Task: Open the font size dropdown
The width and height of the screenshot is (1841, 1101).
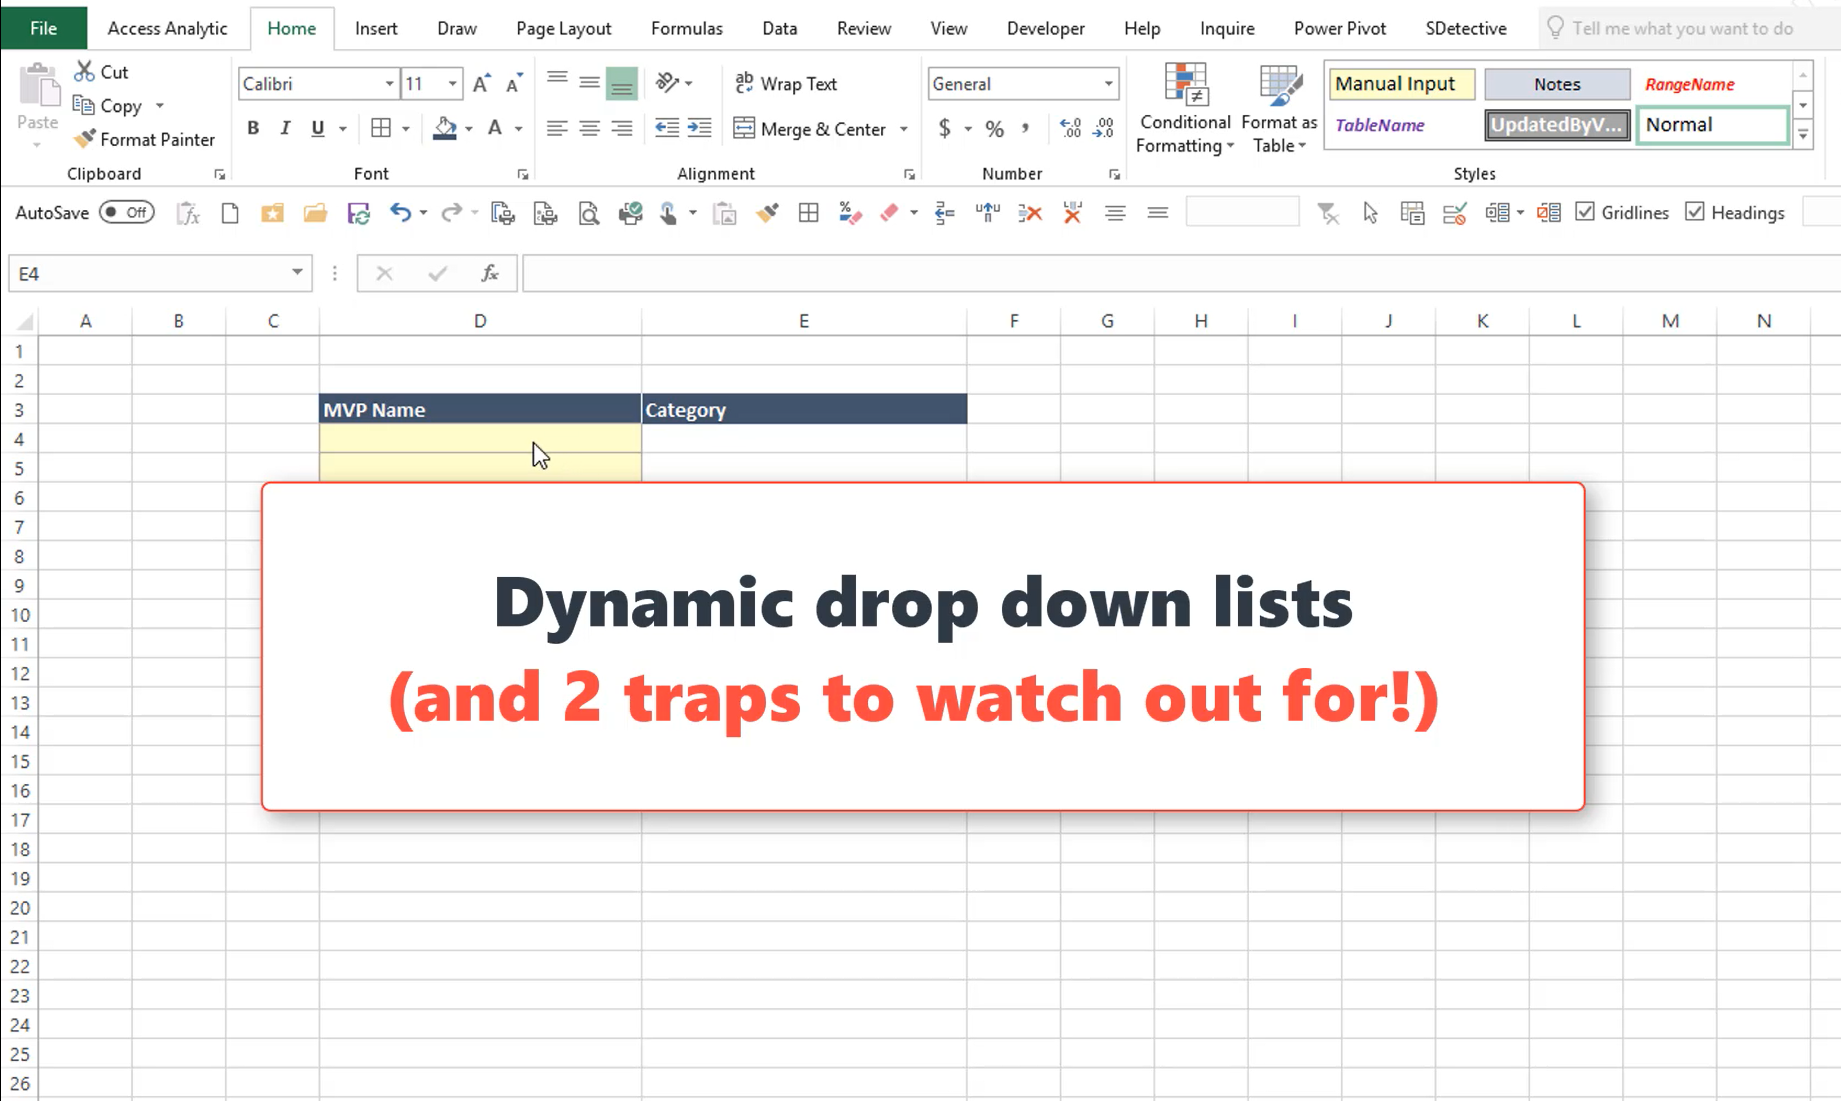Action: (453, 84)
